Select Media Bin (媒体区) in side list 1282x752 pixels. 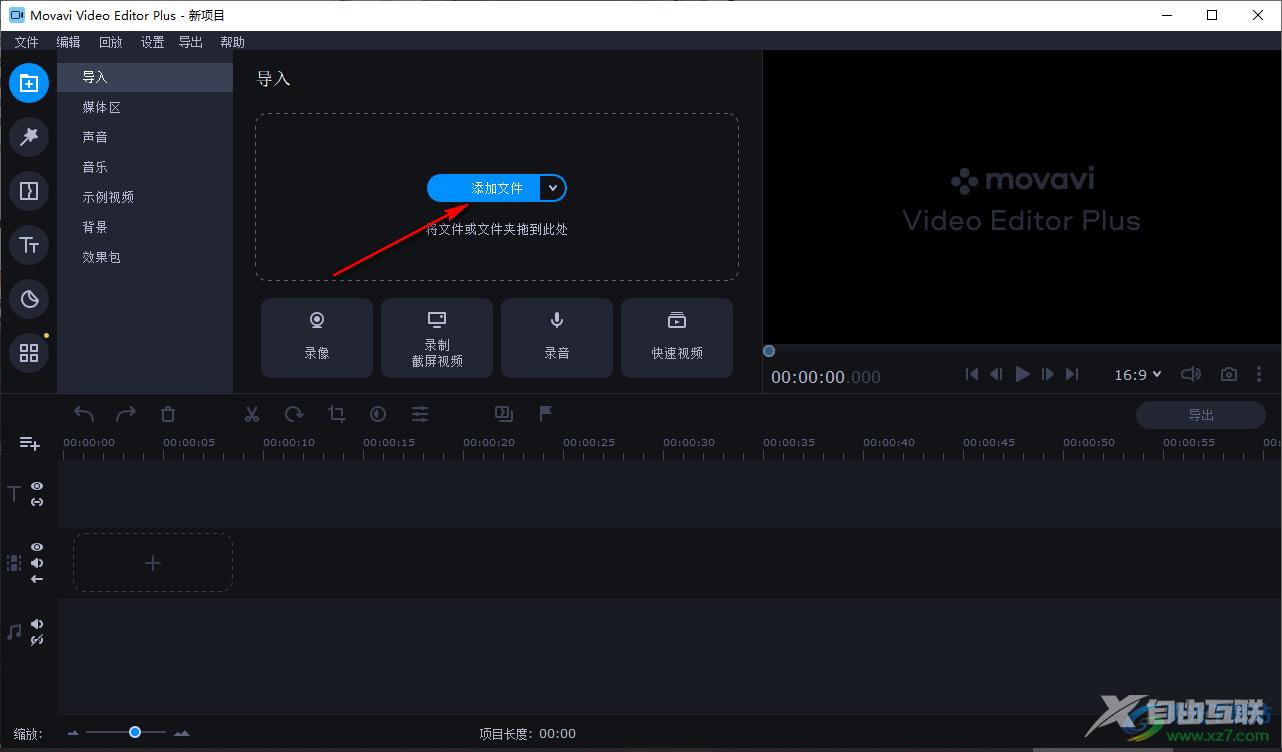coord(145,107)
